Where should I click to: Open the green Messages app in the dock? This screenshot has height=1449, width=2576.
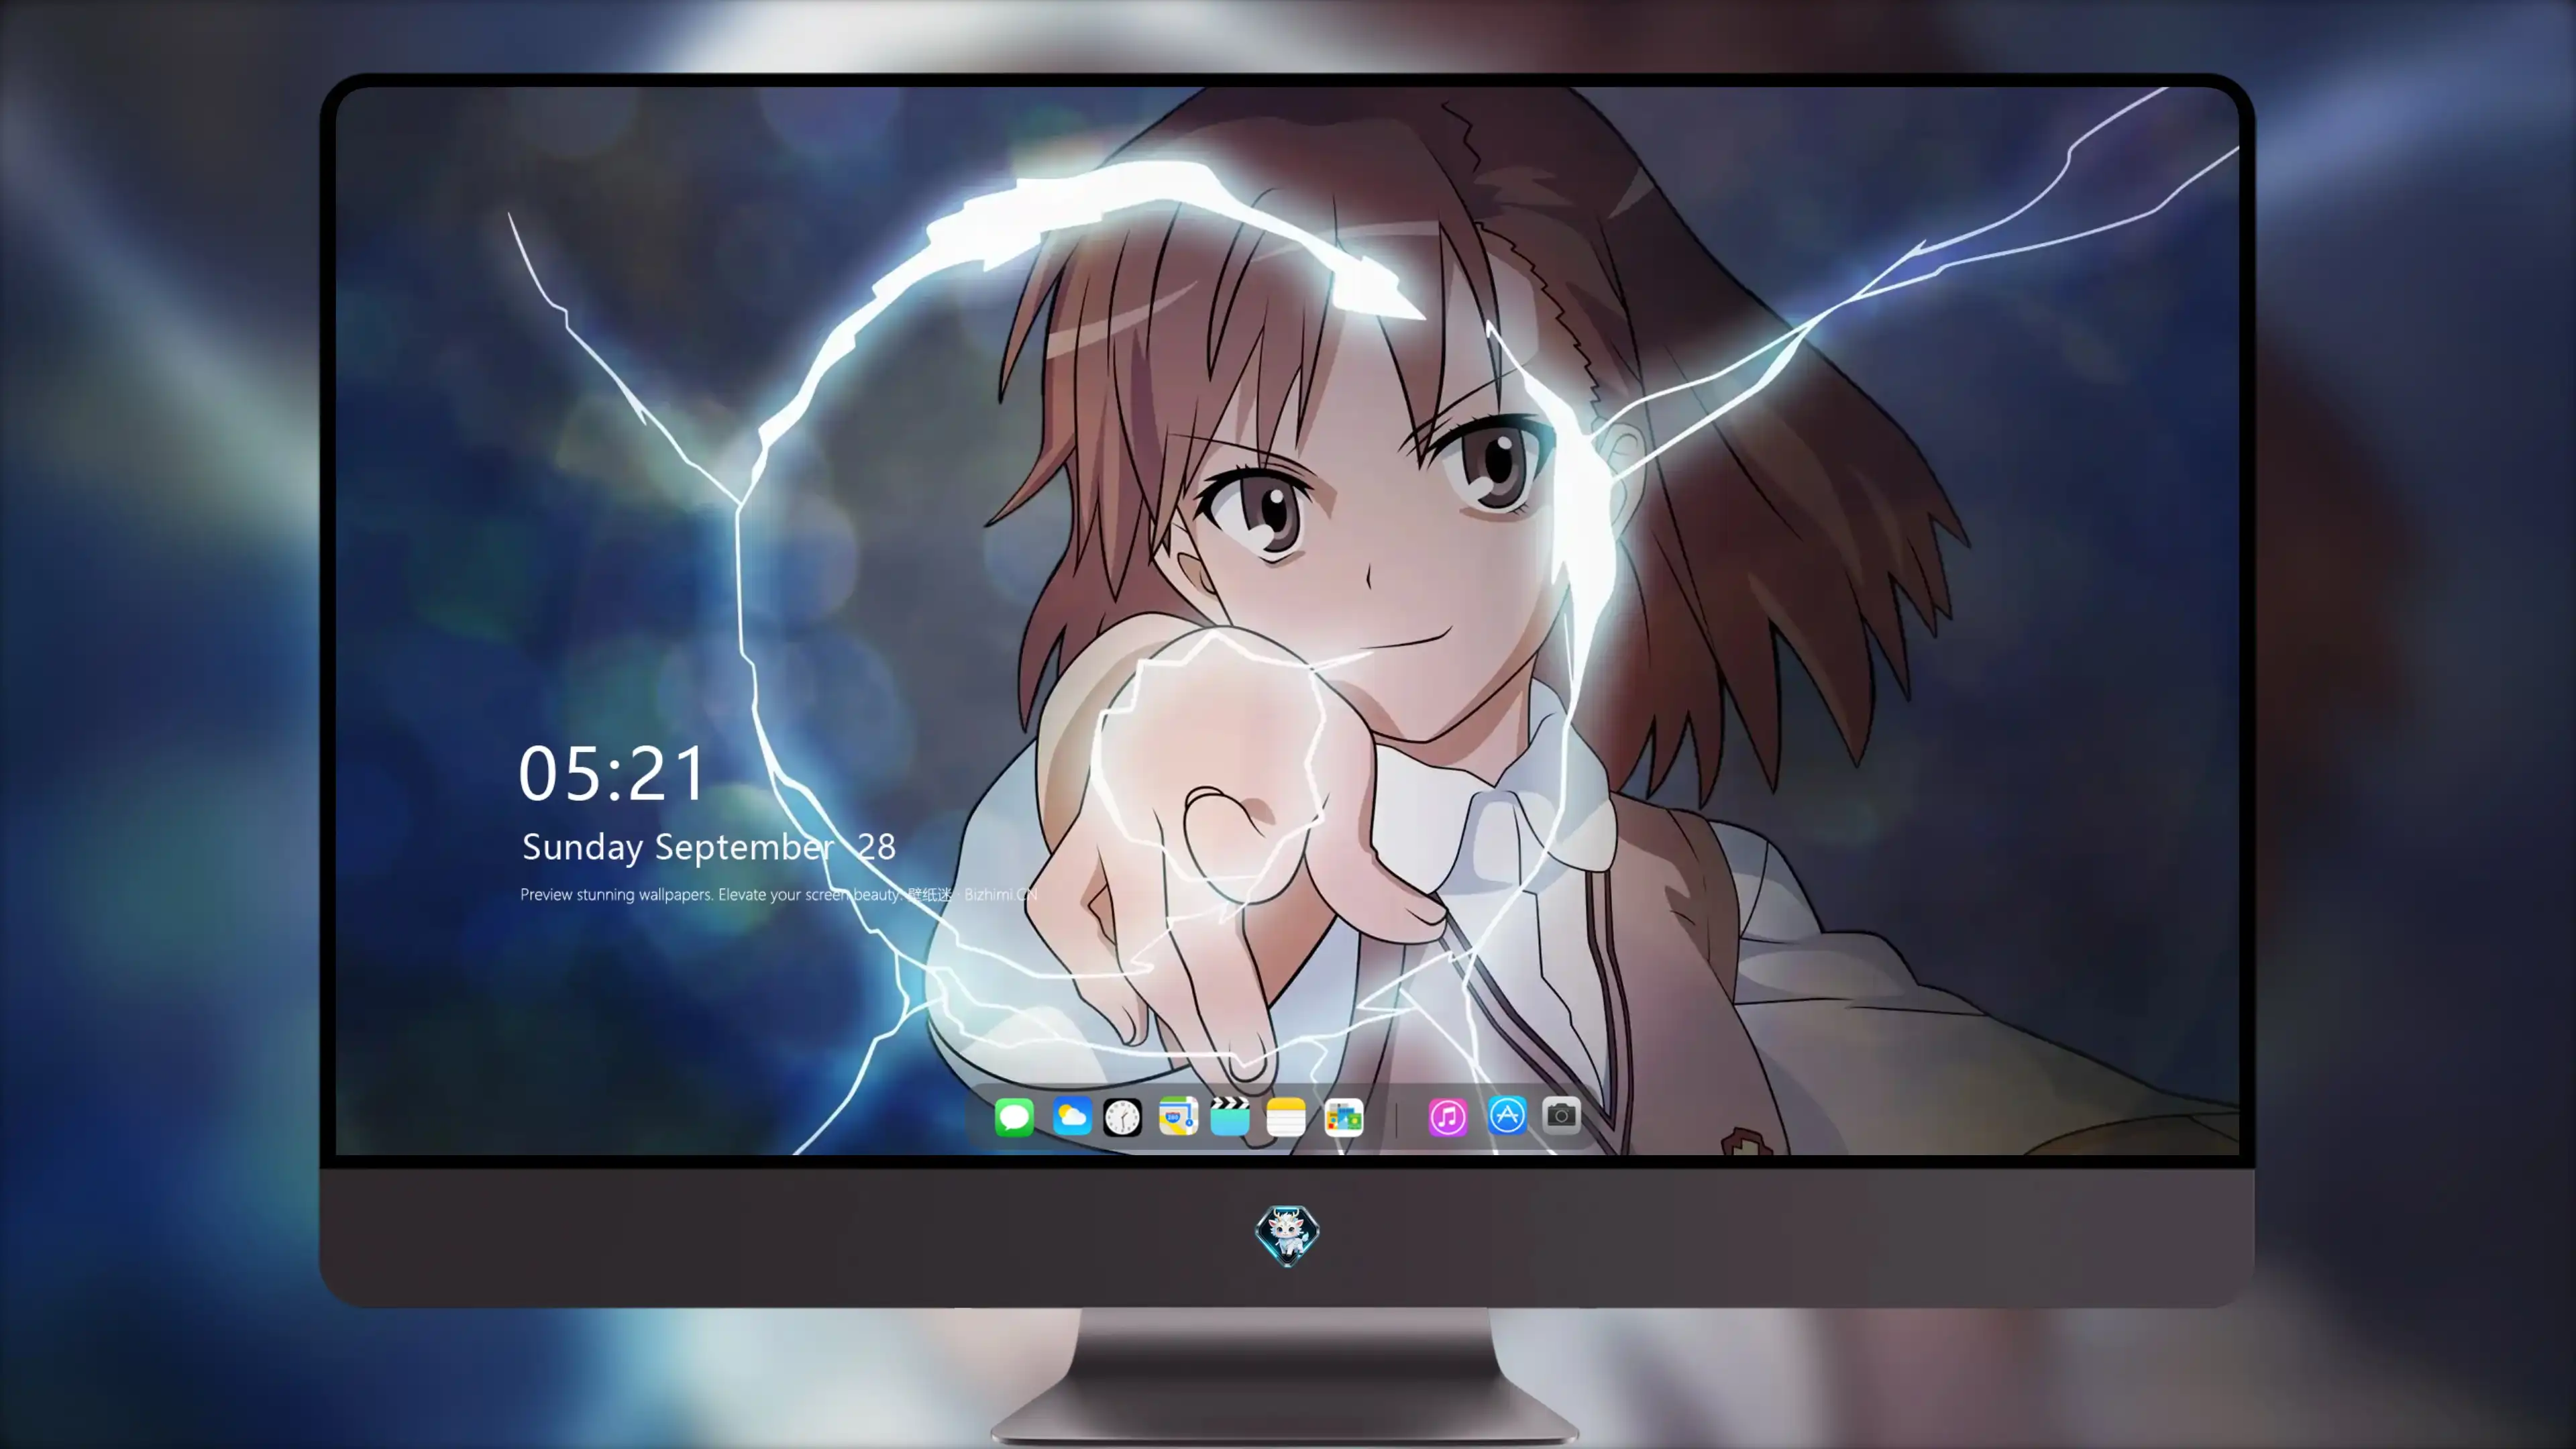coord(1014,1117)
